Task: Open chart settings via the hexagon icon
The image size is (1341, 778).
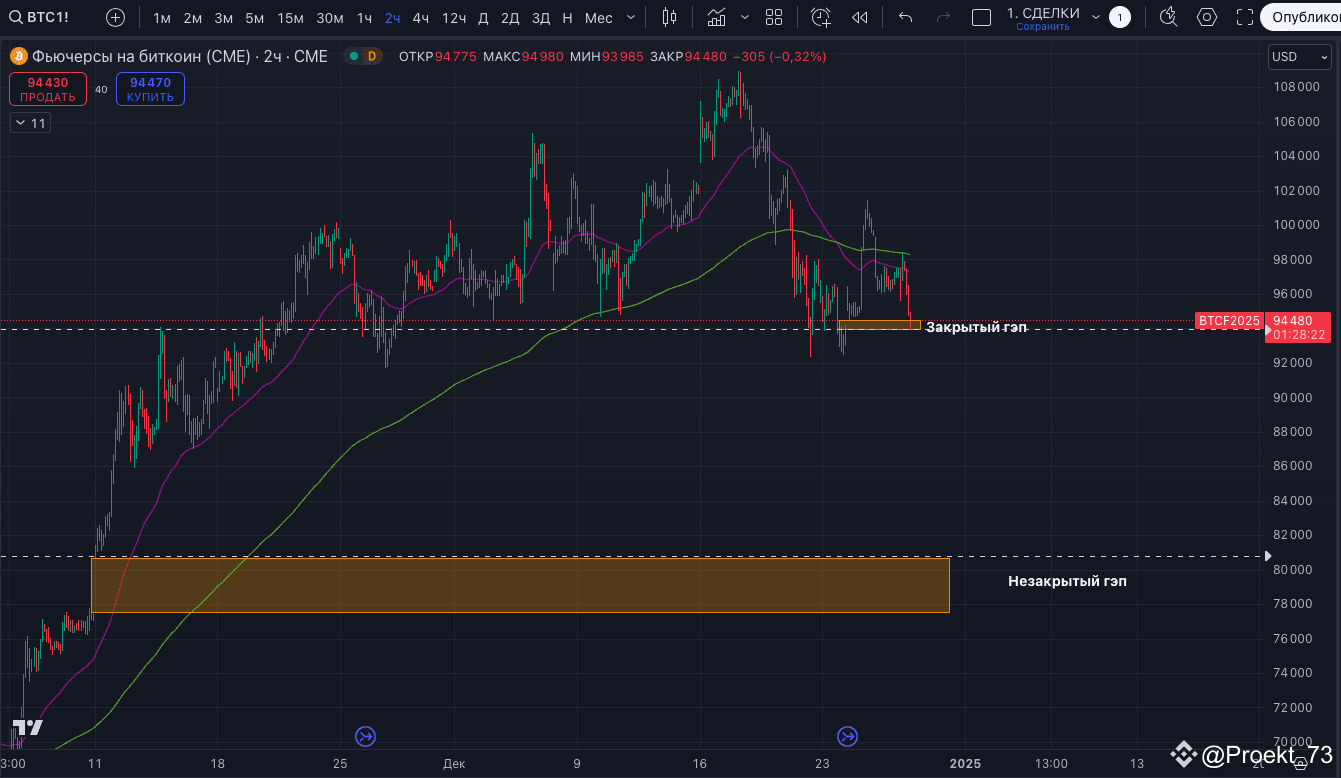Action: [x=1206, y=17]
